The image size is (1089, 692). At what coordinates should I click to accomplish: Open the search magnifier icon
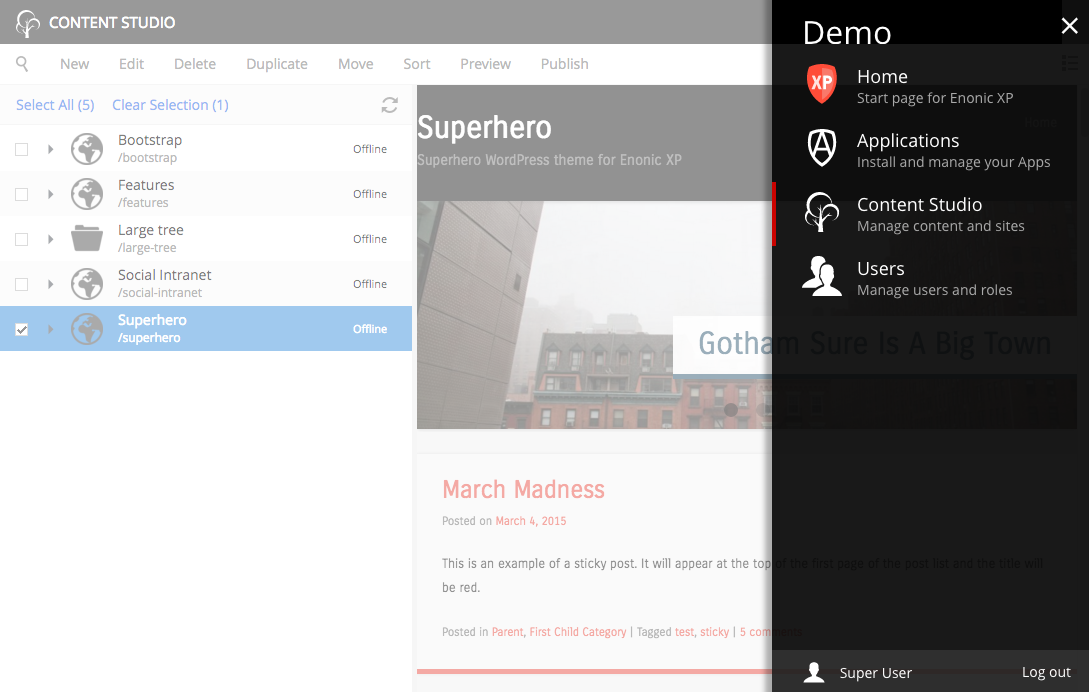[x=22, y=64]
